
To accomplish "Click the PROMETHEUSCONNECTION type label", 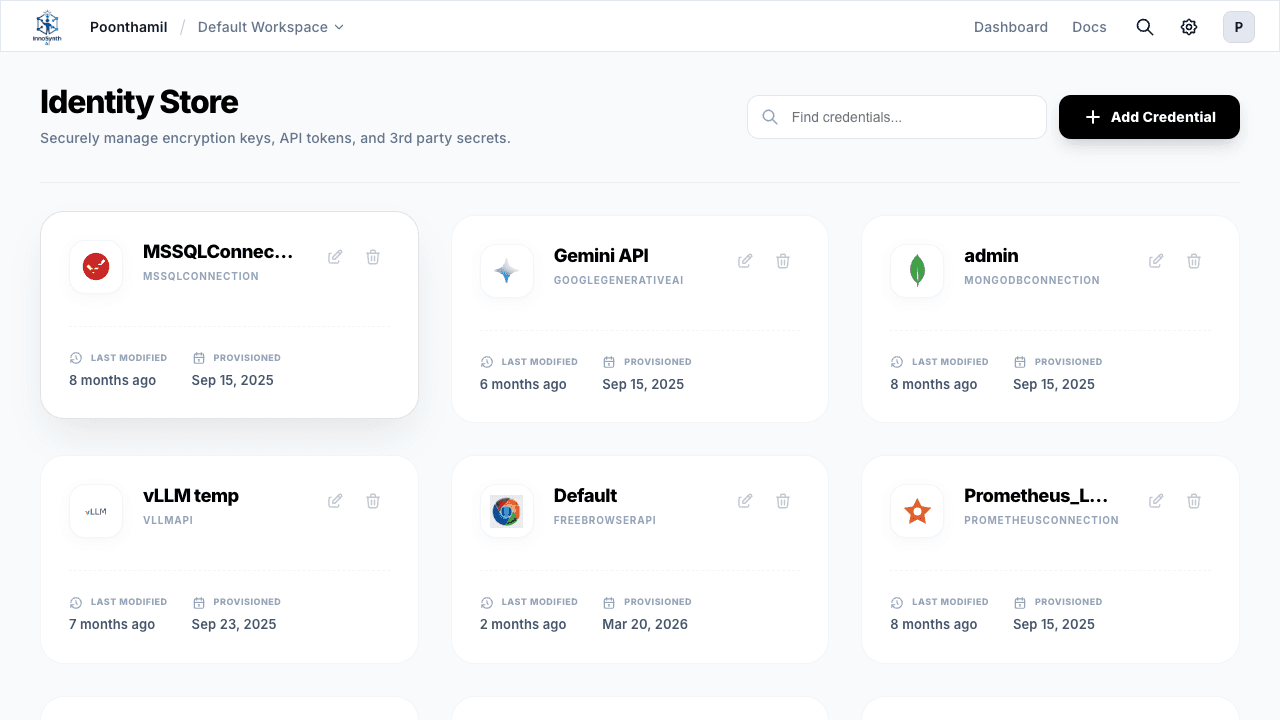I will pyautogui.click(x=1041, y=521).
